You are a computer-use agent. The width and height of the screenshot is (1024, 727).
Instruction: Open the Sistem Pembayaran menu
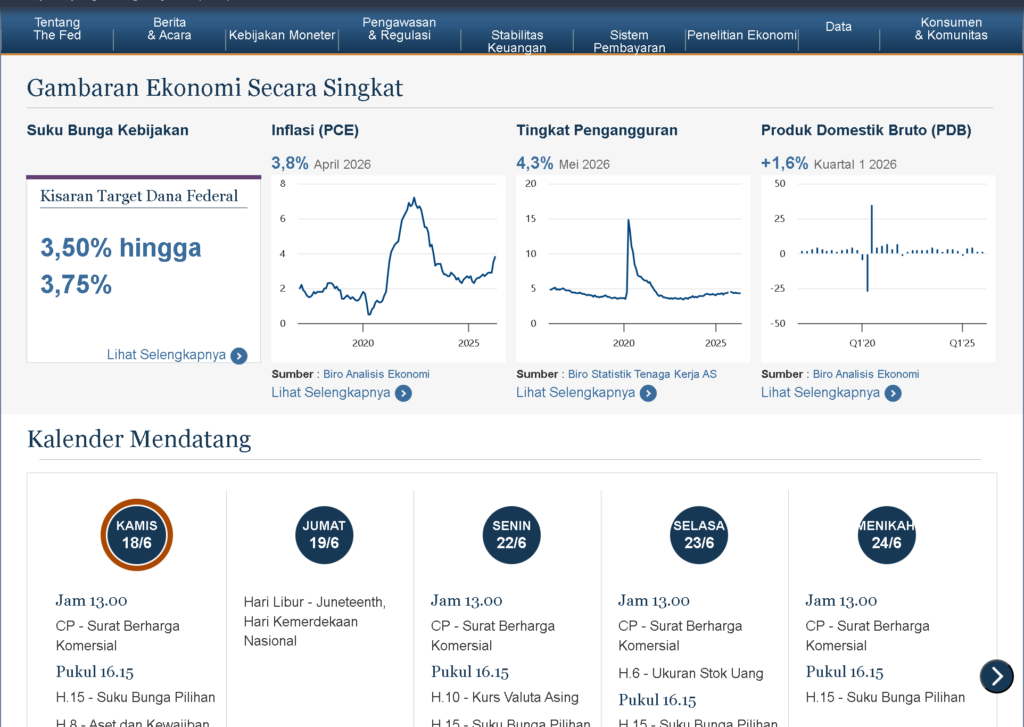[x=629, y=41]
